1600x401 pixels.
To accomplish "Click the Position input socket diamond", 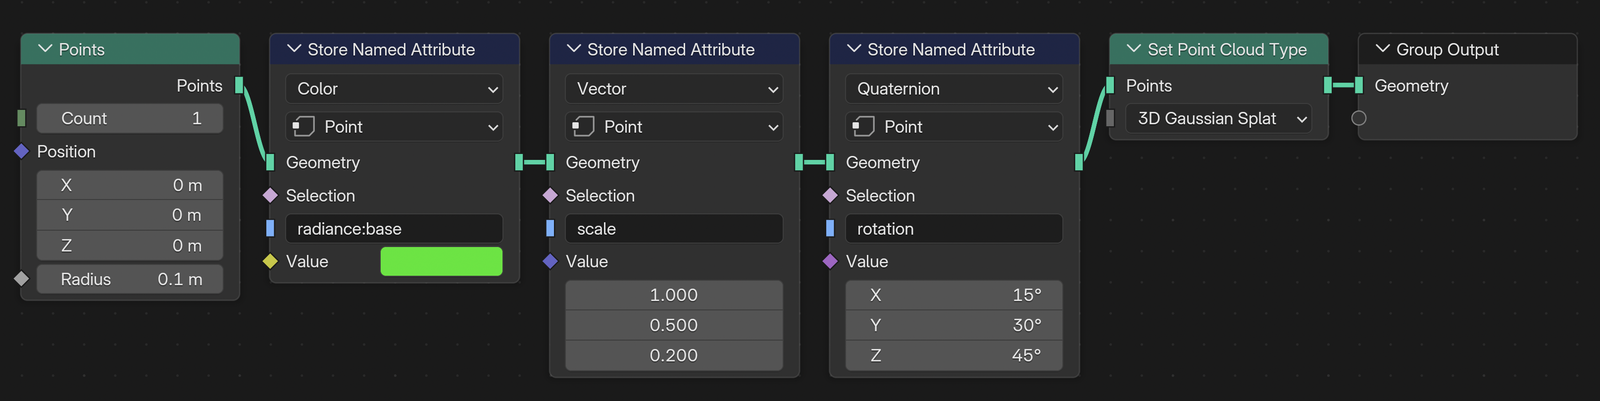I will [21, 151].
